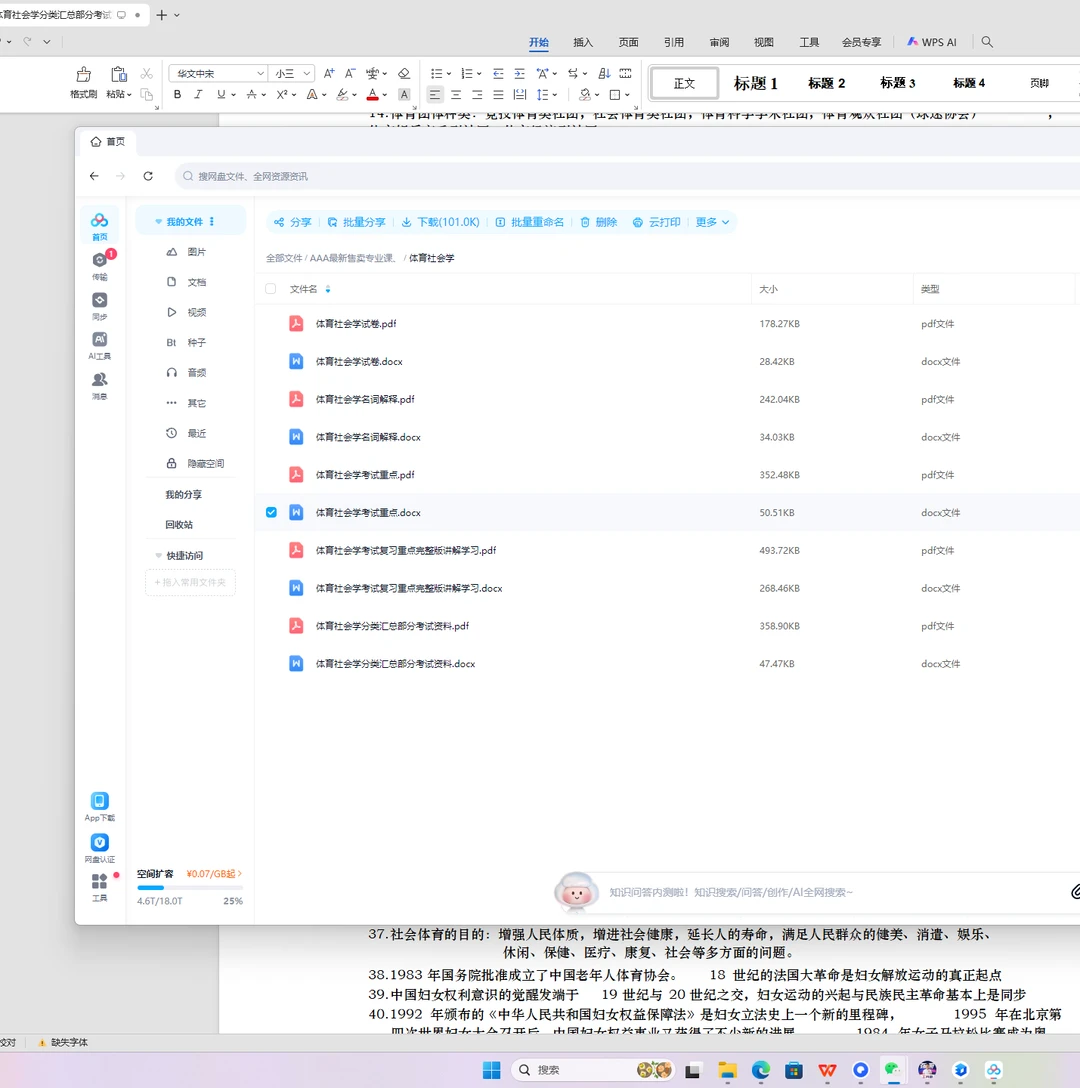Switch to the 视图 ribbon tab
1080x1088 pixels.
point(763,42)
